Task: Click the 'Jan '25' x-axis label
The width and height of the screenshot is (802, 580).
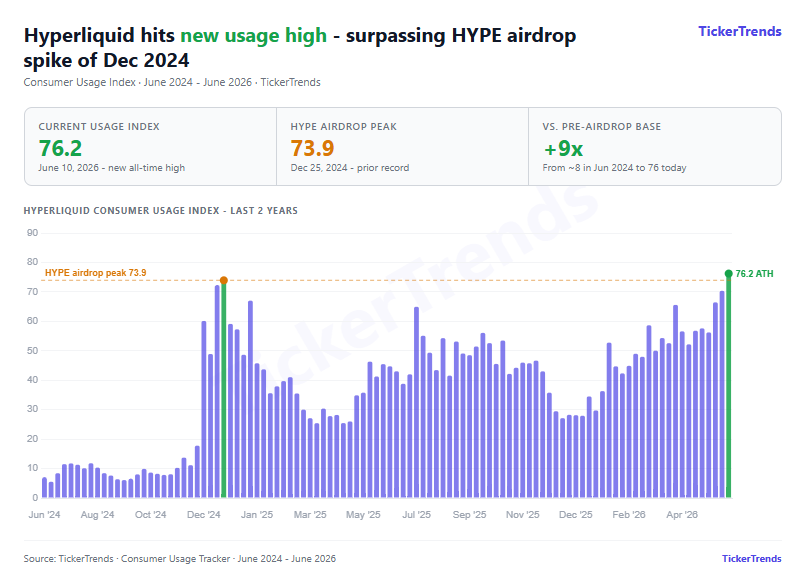Action: point(257,515)
